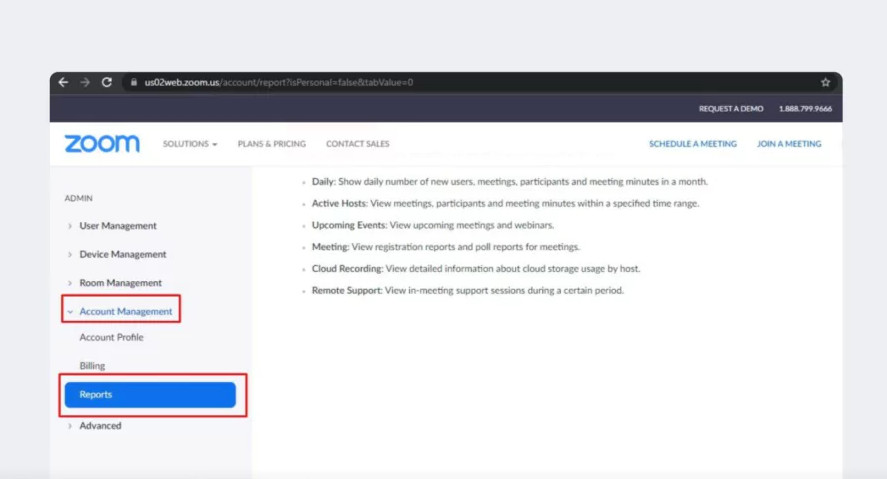
Task: Click the 'Cloud Recording:' report description
Action: point(476,269)
